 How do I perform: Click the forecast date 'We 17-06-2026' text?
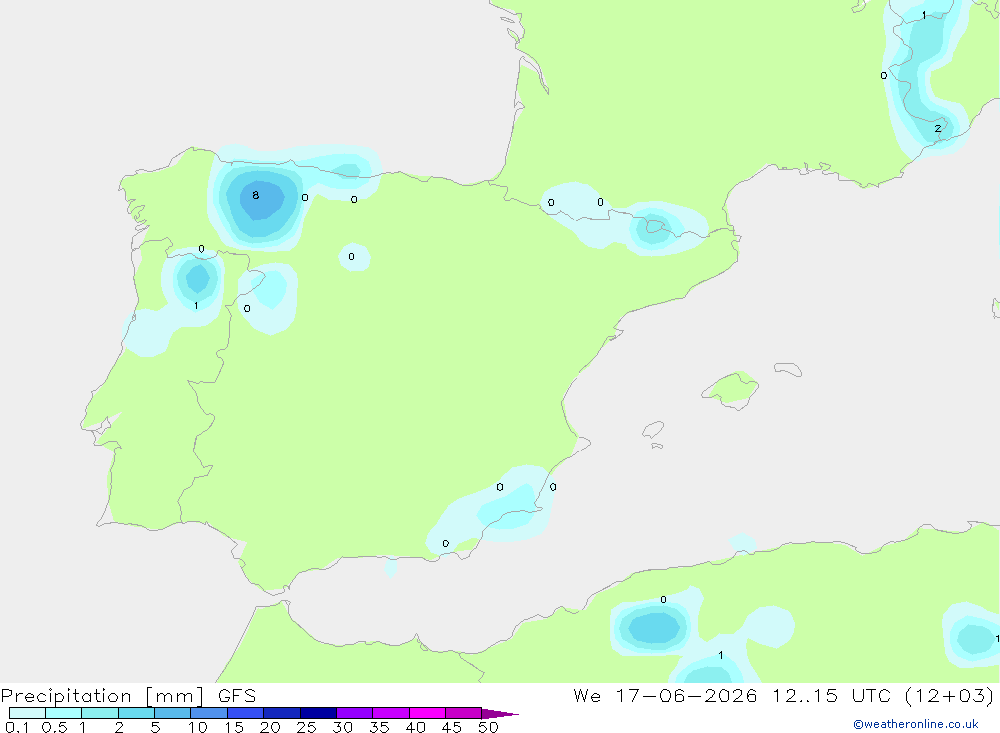pyautogui.click(x=665, y=696)
